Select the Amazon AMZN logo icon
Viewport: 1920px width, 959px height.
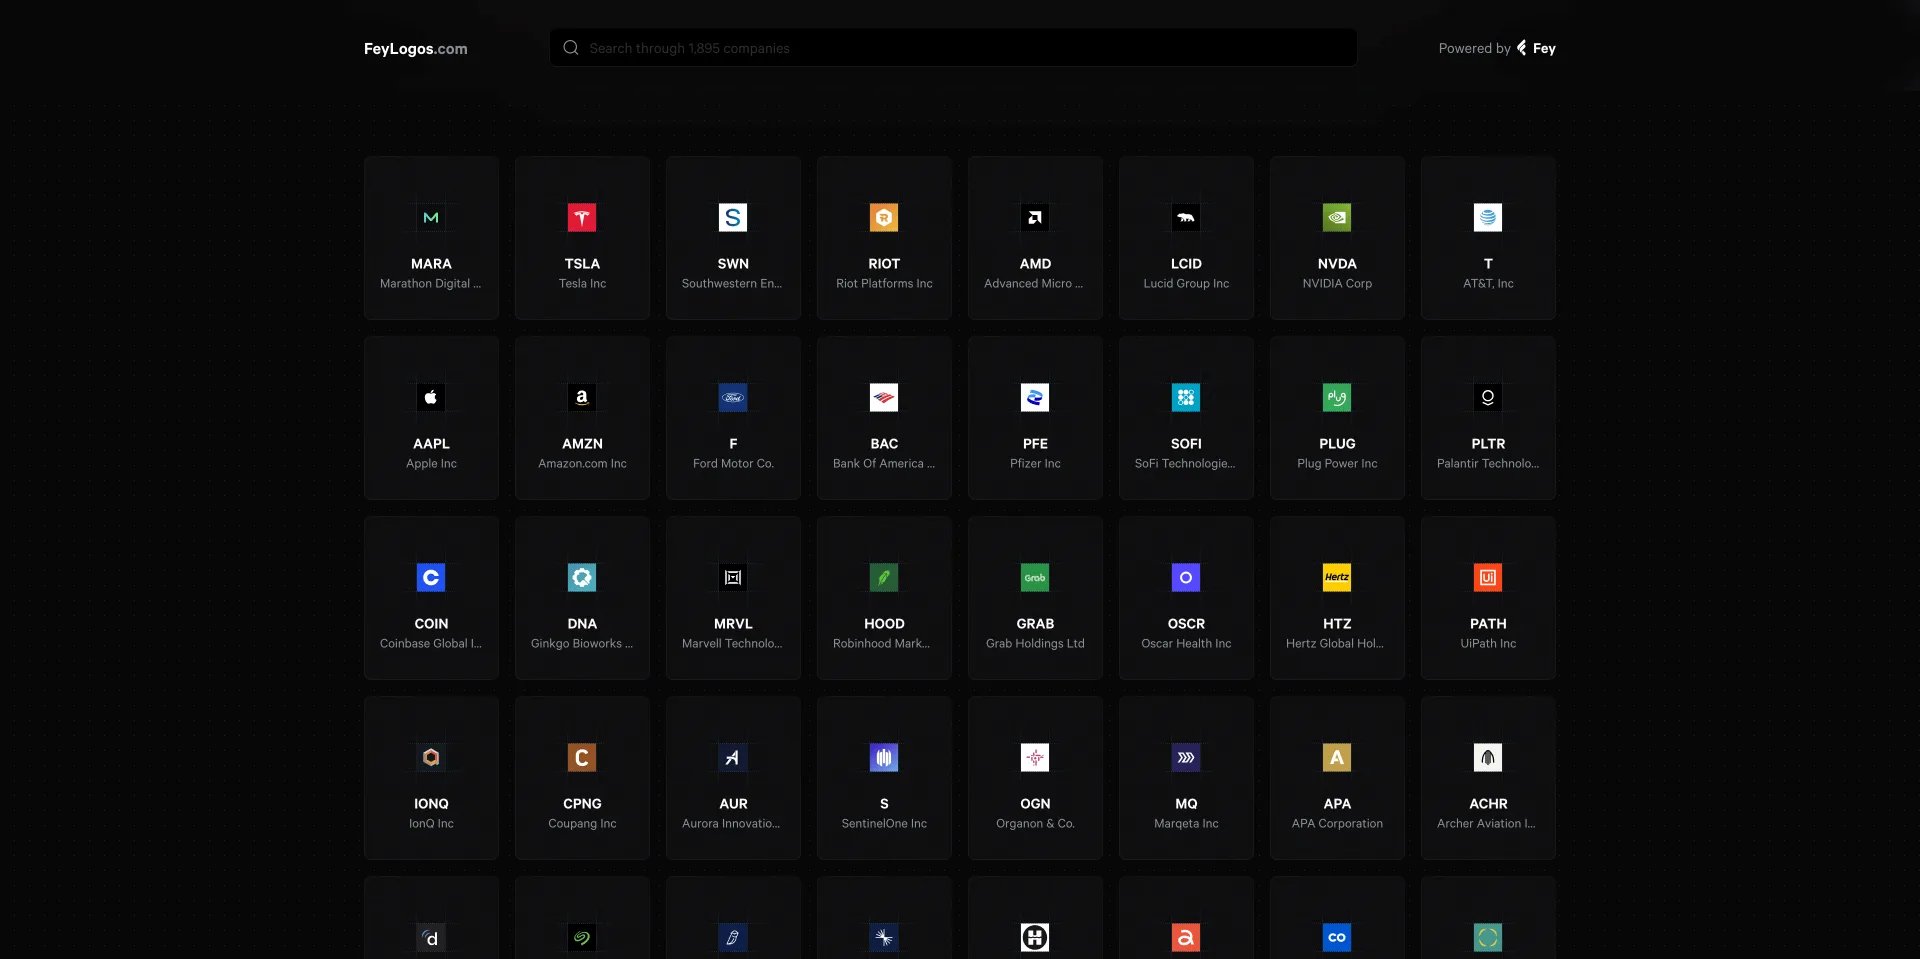[582, 397]
